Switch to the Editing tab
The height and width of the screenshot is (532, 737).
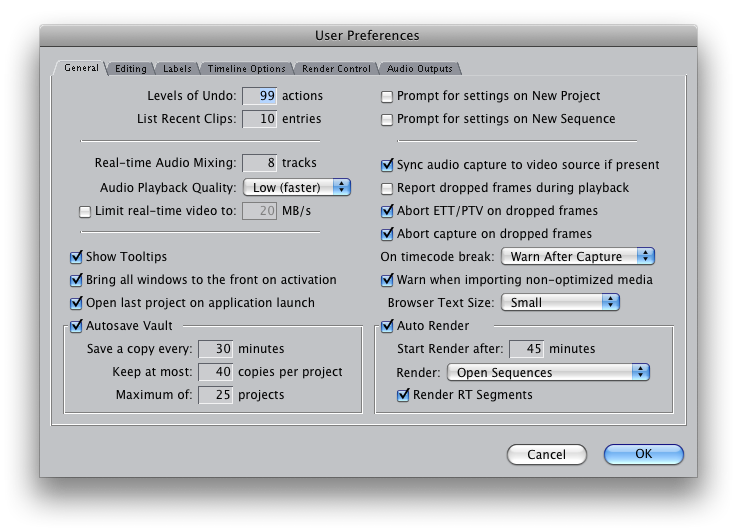[x=130, y=69]
